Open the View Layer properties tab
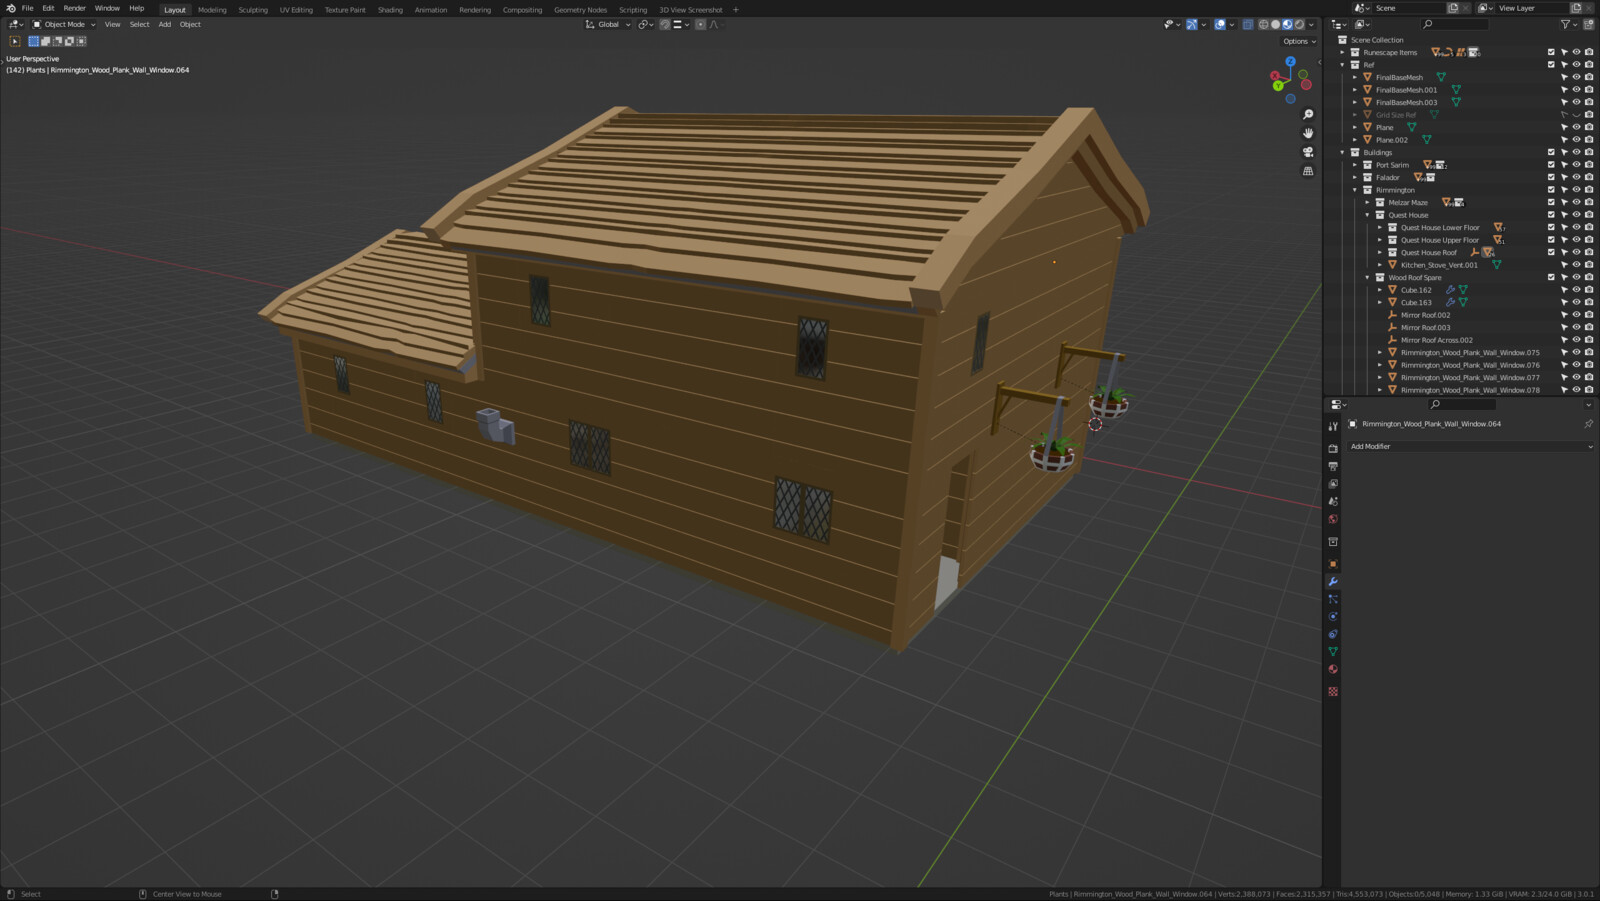 click(x=1333, y=484)
